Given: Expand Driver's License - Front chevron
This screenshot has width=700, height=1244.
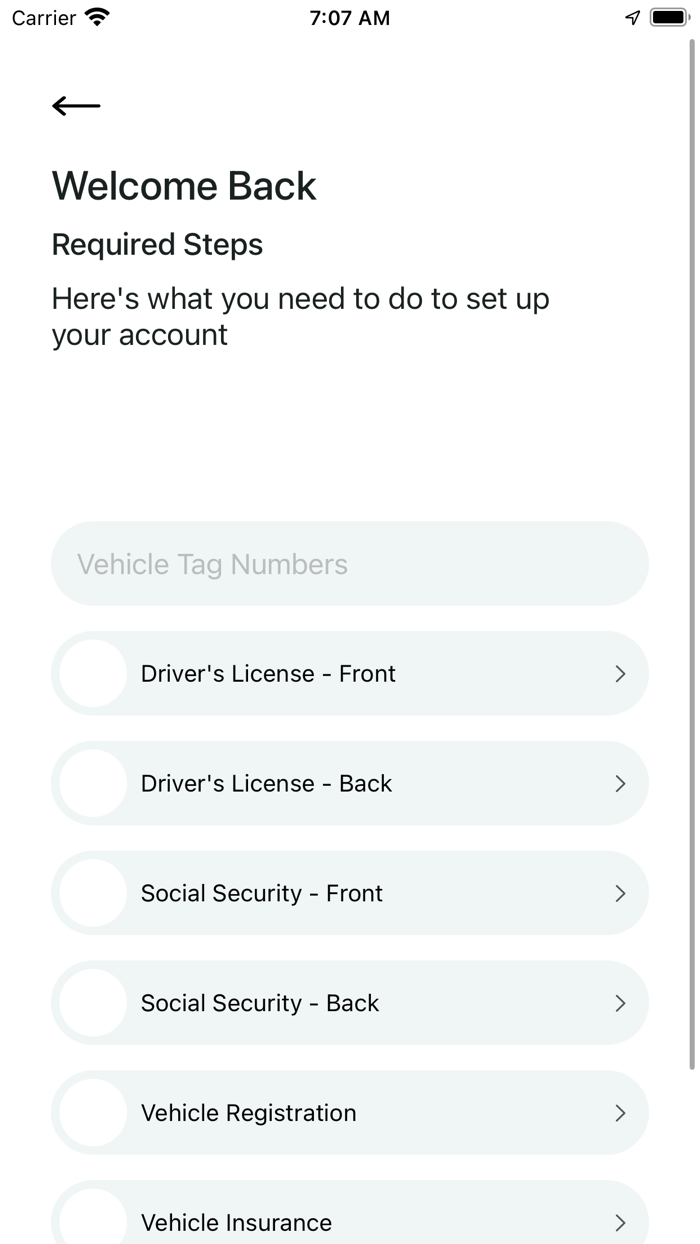Looking at the screenshot, I should coord(620,674).
